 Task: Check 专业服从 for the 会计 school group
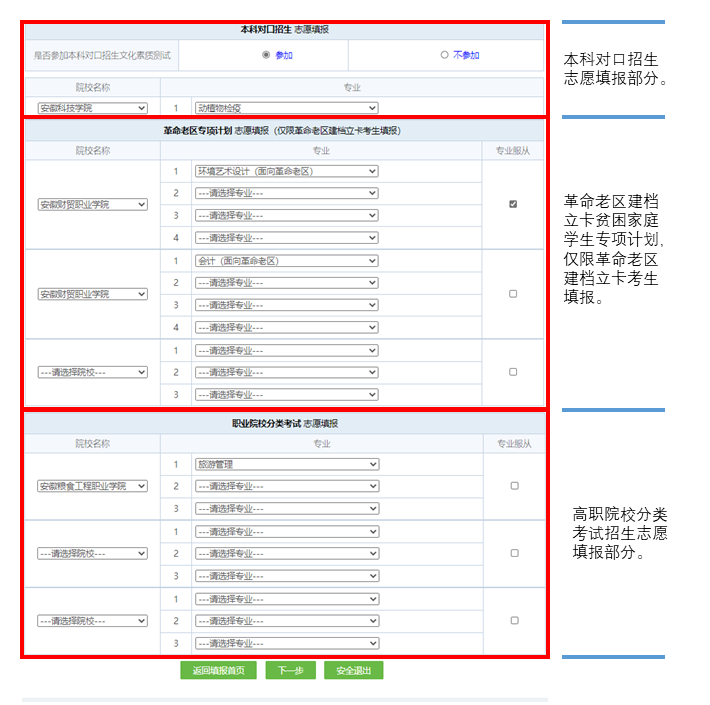tap(513, 294)
